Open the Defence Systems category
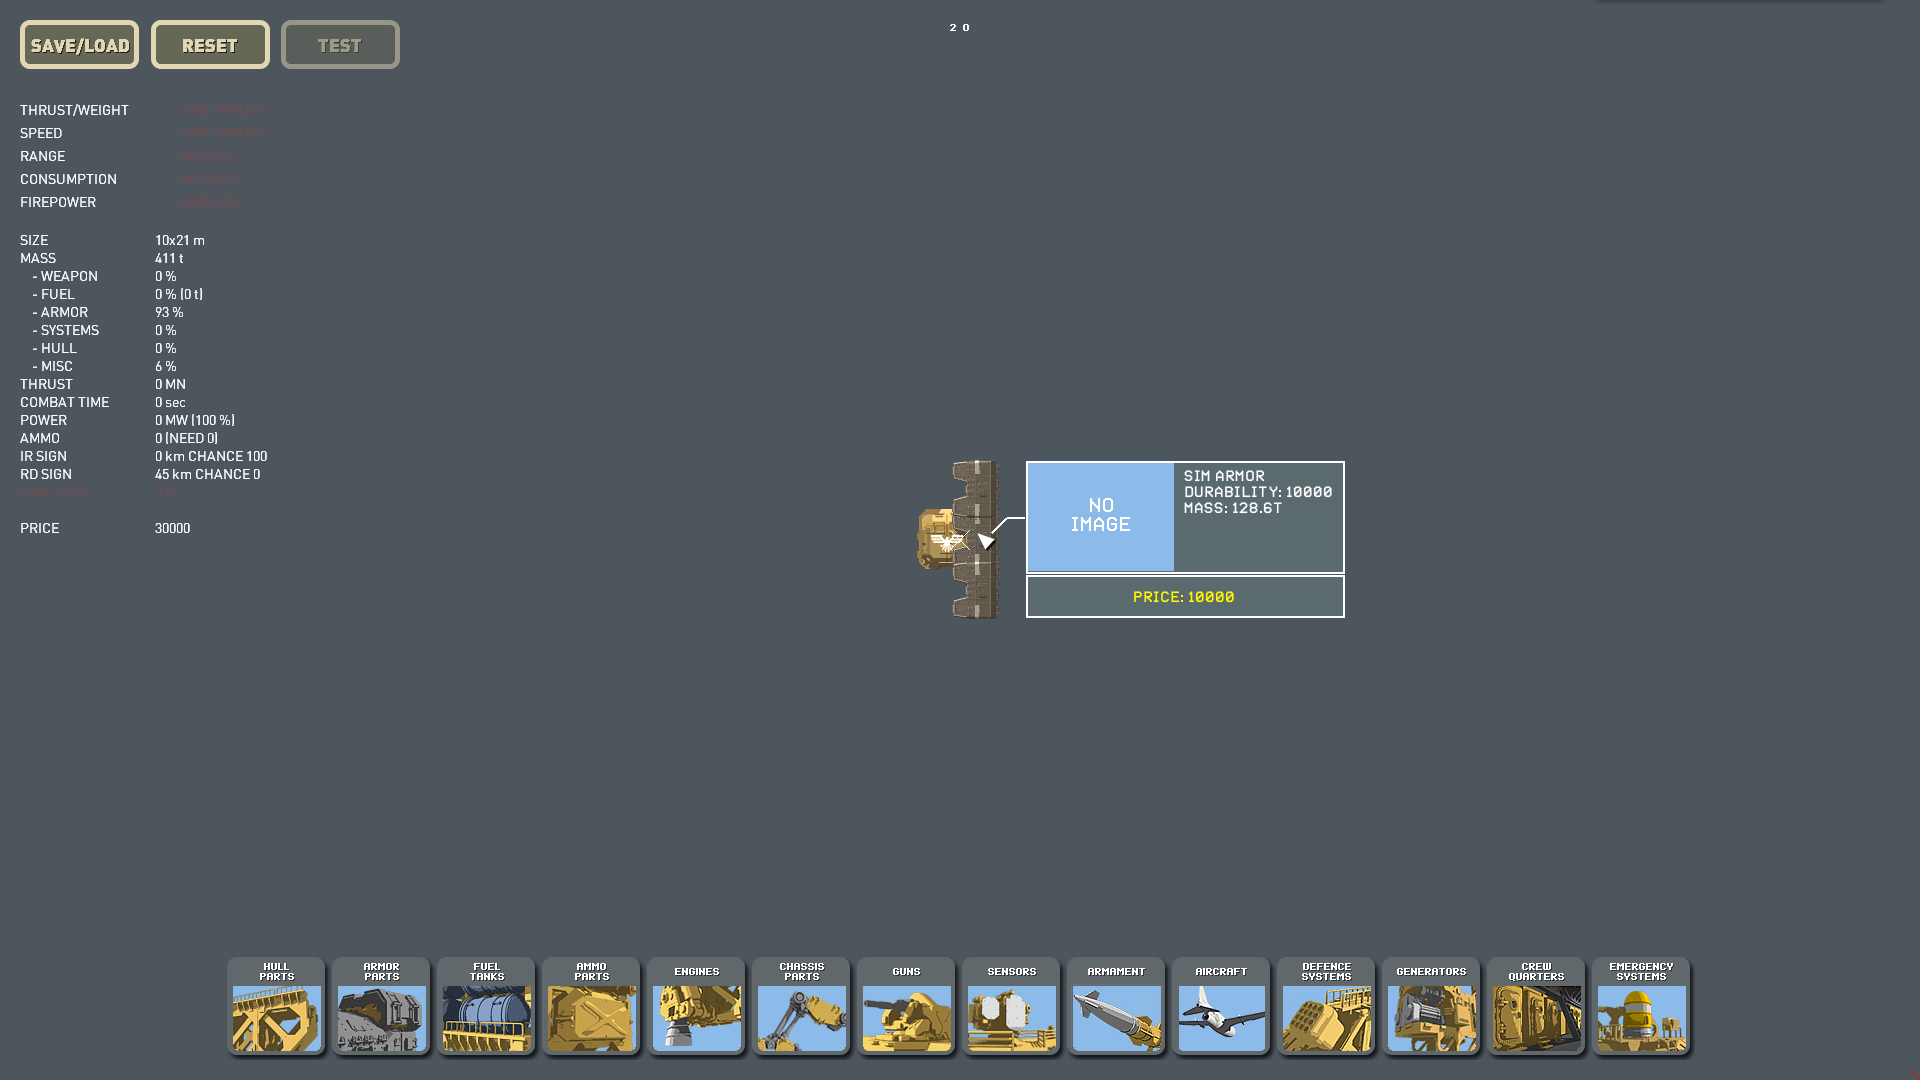This screenshot has width=1920, height=1080. click(x=1326, y=1006)
